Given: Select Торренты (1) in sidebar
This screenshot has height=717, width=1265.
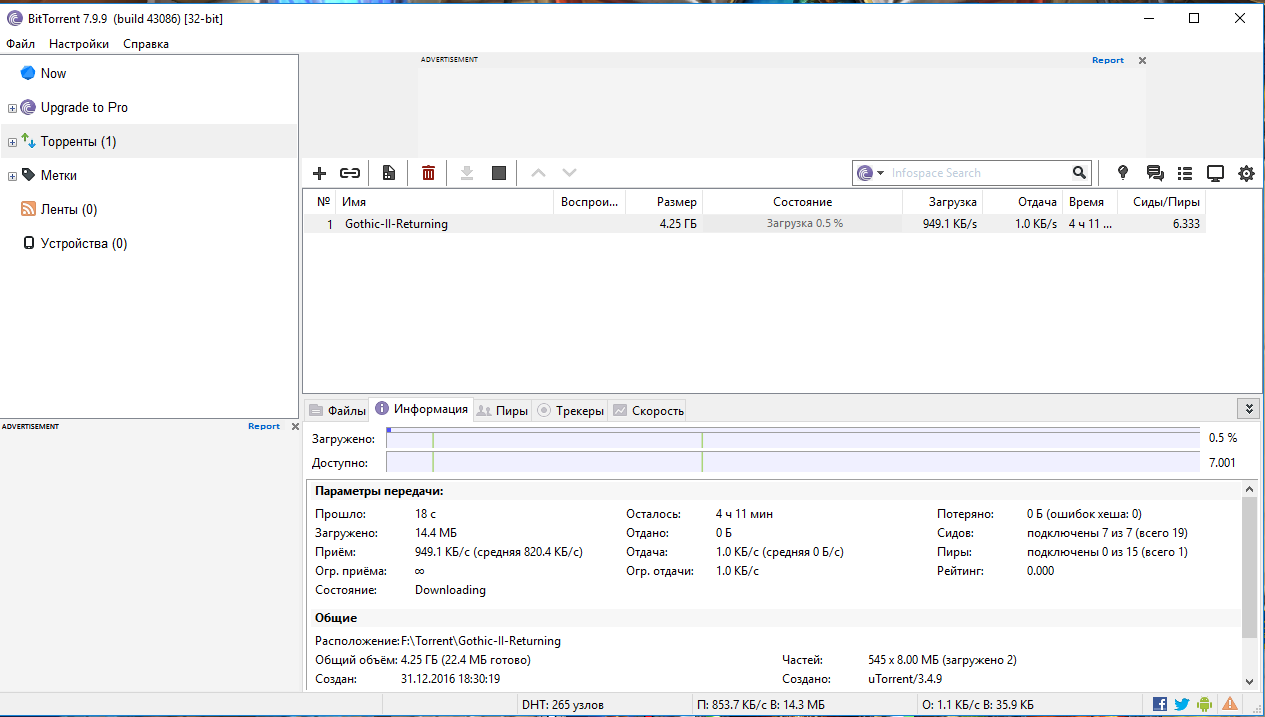Looking at the screenshot, I should [149, 141].
